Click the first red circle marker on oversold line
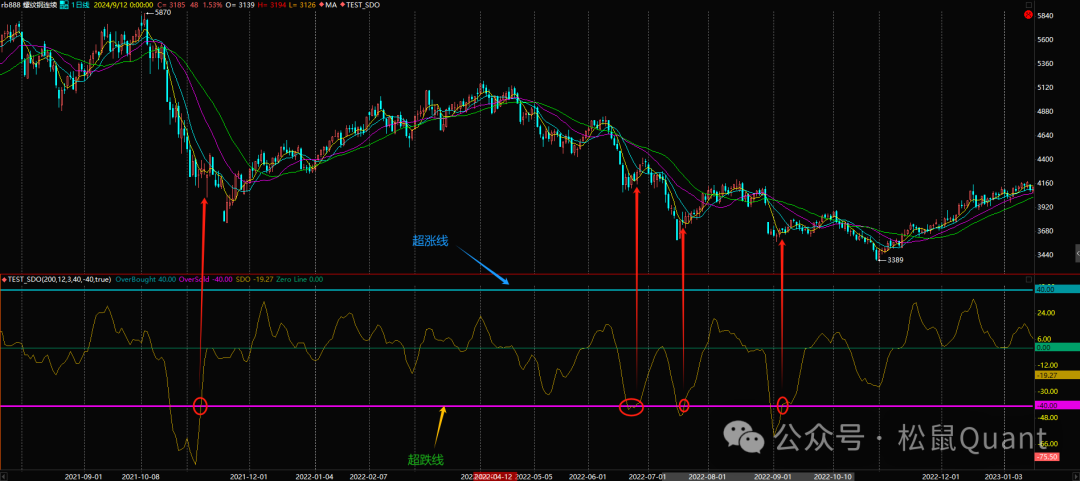 [200, 406]
